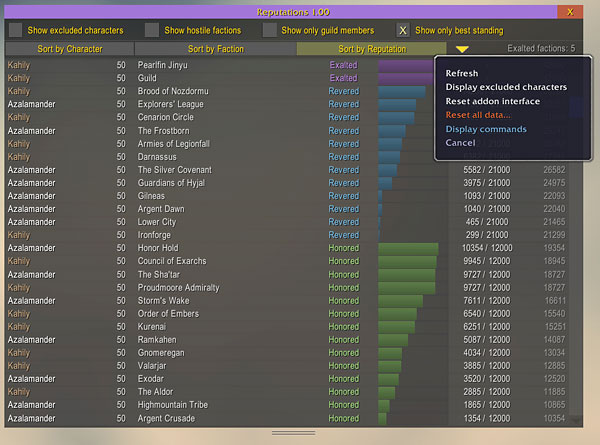The height and width of the screenshot is (445, 600).
Task: Grab the resize handle below the window
Action: pos(293,433)
